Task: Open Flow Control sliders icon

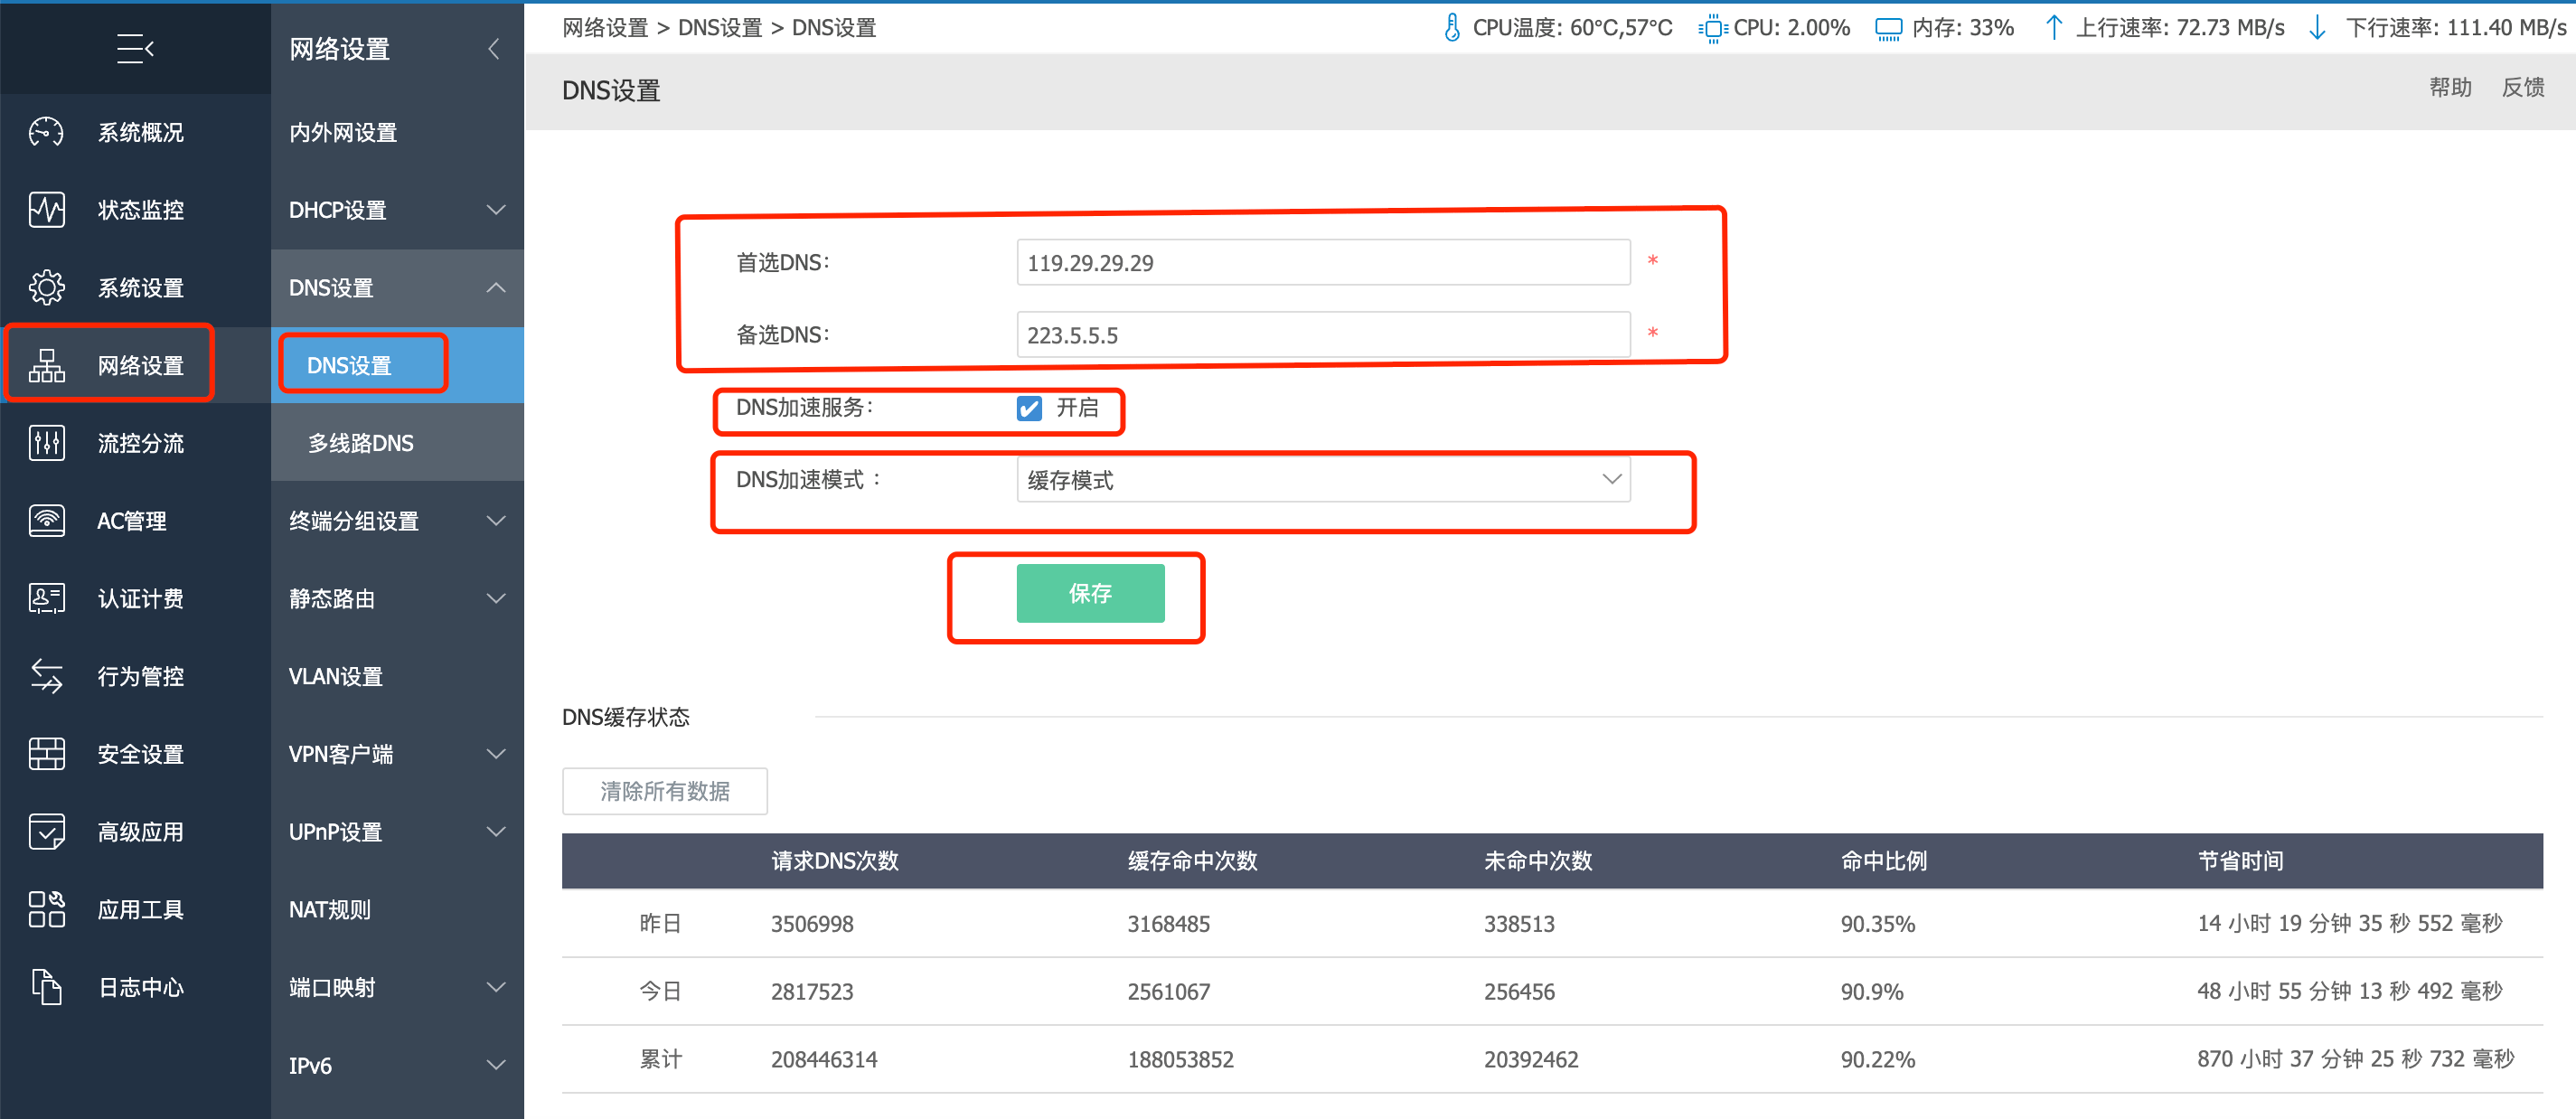Action: click(x=46, y=443)
